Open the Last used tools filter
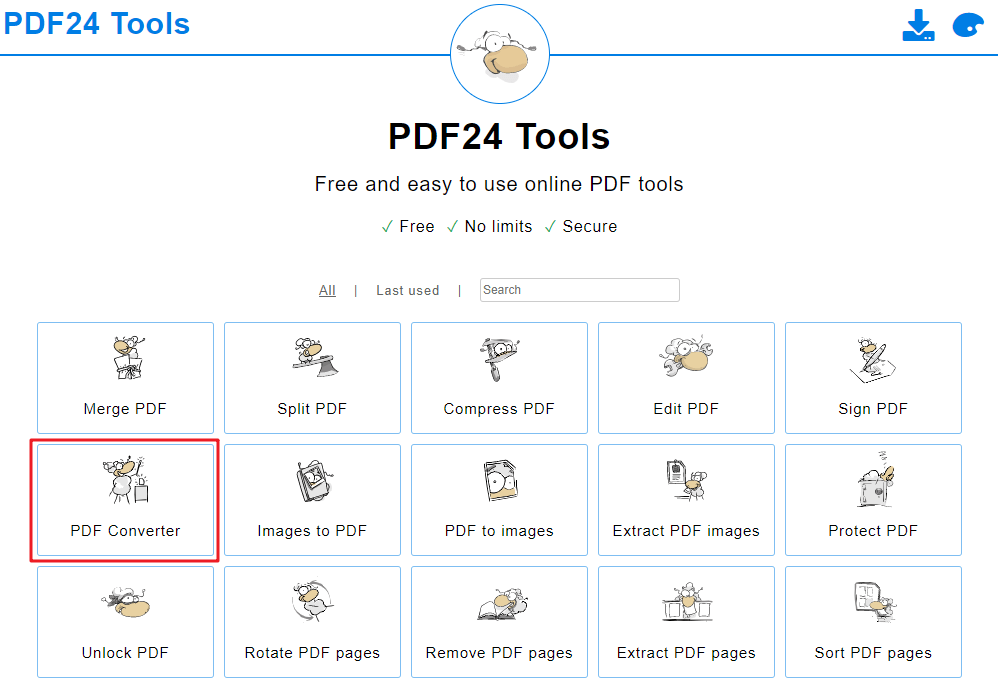This screenshot has height=682, width=998. (x=407, y=290)
